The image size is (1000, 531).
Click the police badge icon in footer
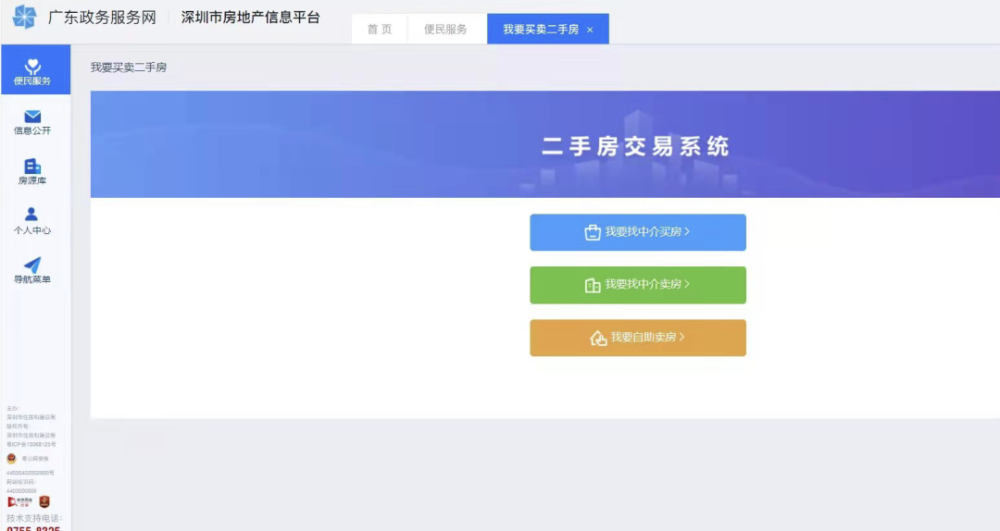click(11, 458)
